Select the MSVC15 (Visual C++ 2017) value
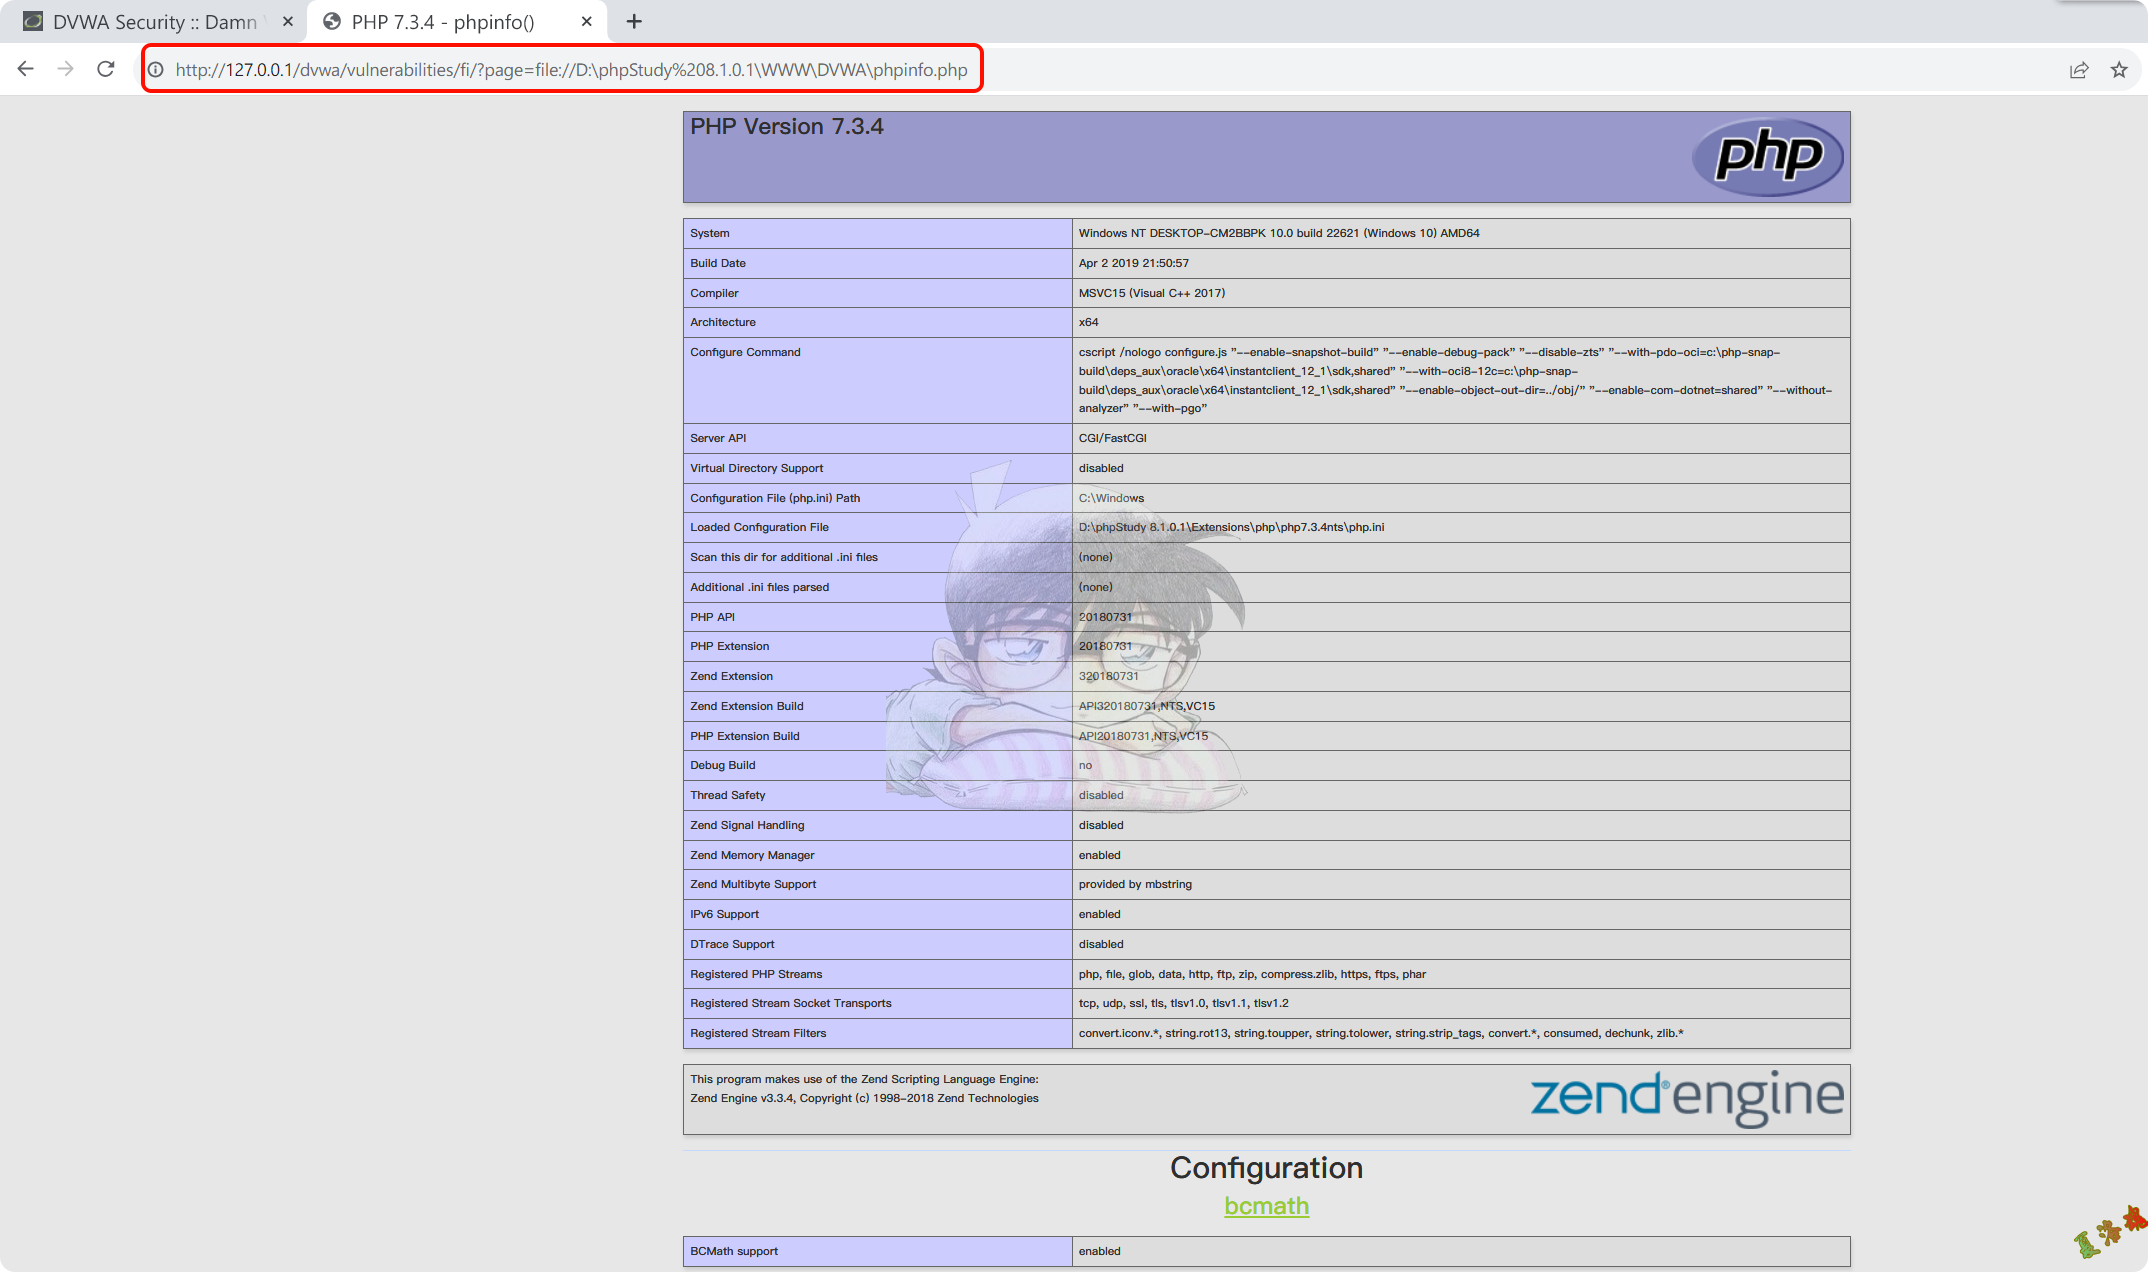The image size is (2148, 1272). [1152, 293]
